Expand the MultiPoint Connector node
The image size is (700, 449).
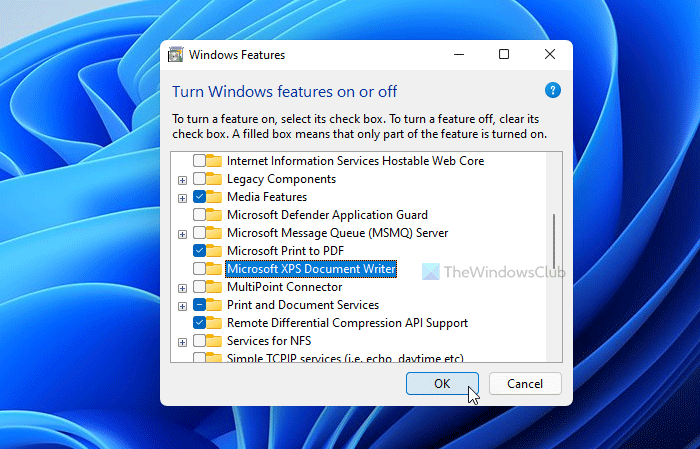(x=182, y=288)
